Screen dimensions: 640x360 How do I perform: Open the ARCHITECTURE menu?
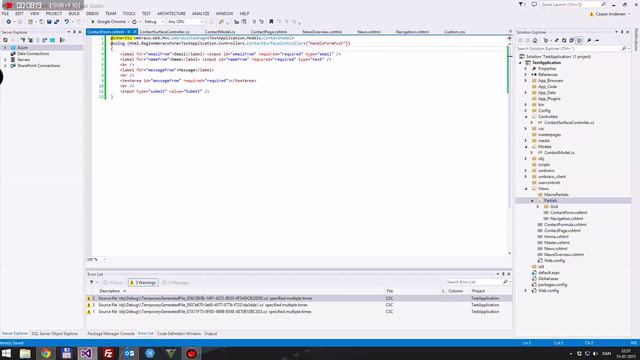[171, 13]
